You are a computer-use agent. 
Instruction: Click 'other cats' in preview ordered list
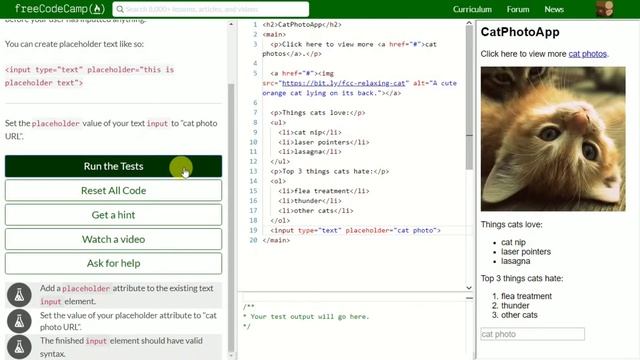click(519, 315)
